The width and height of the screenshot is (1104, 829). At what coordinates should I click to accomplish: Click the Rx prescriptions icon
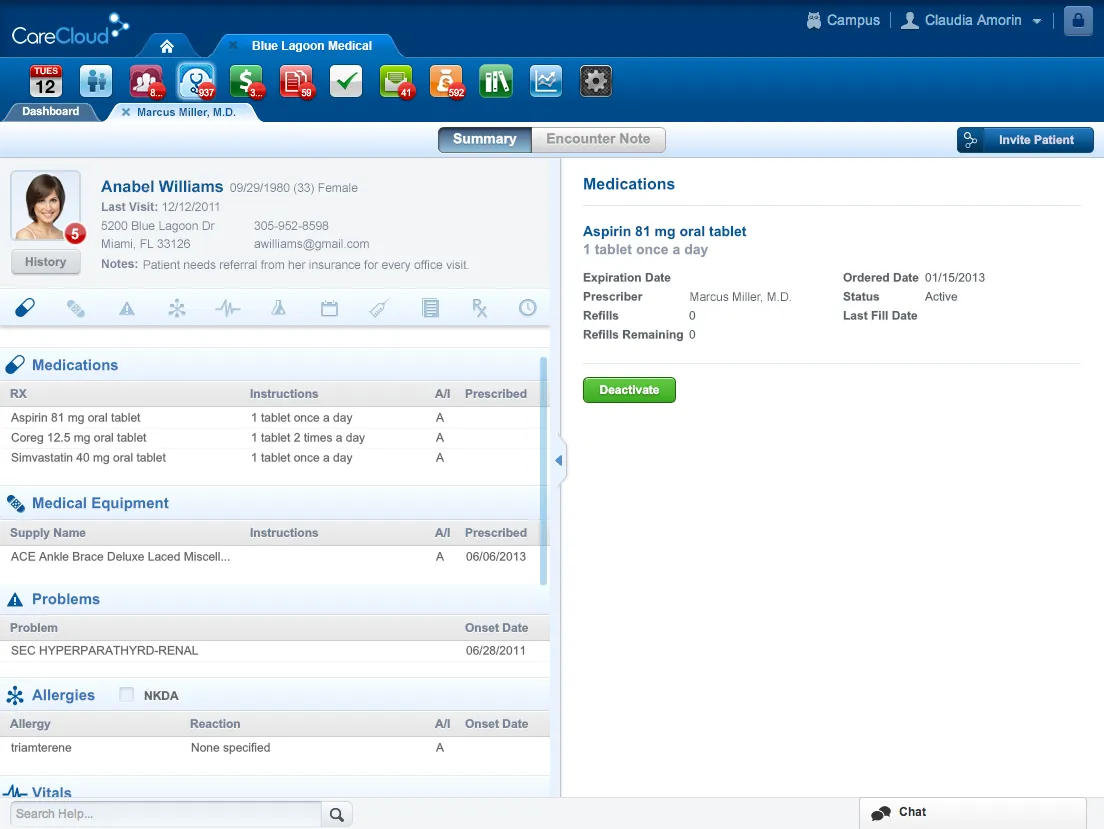(x=480, y=309)
